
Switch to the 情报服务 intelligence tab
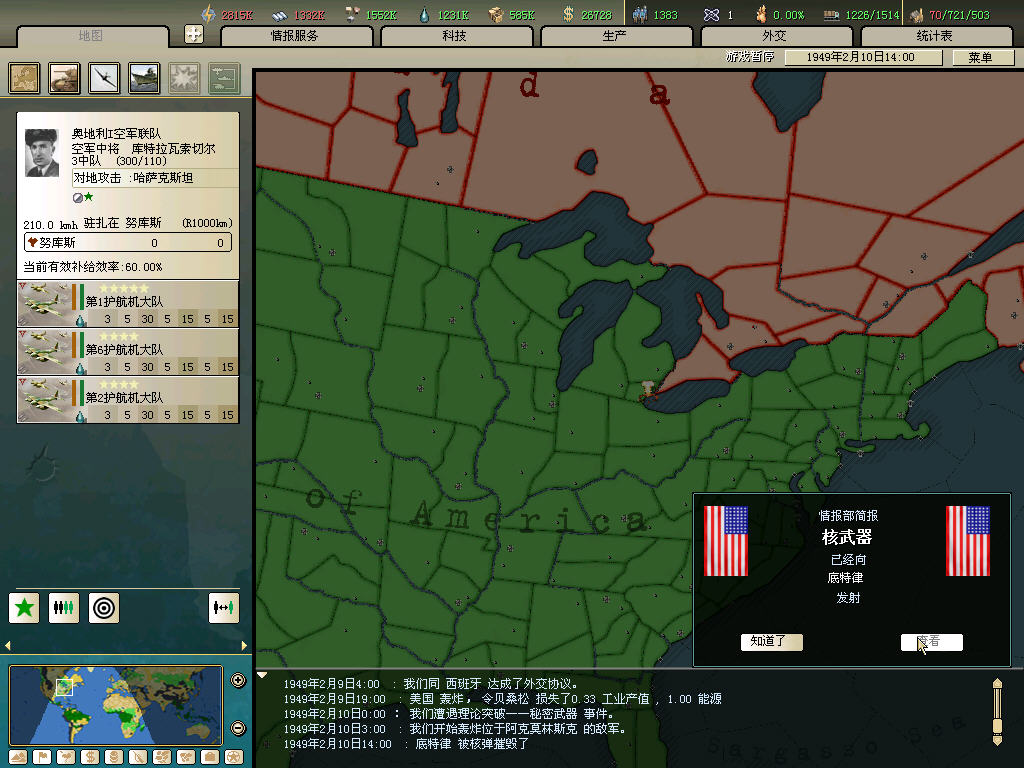295,36
